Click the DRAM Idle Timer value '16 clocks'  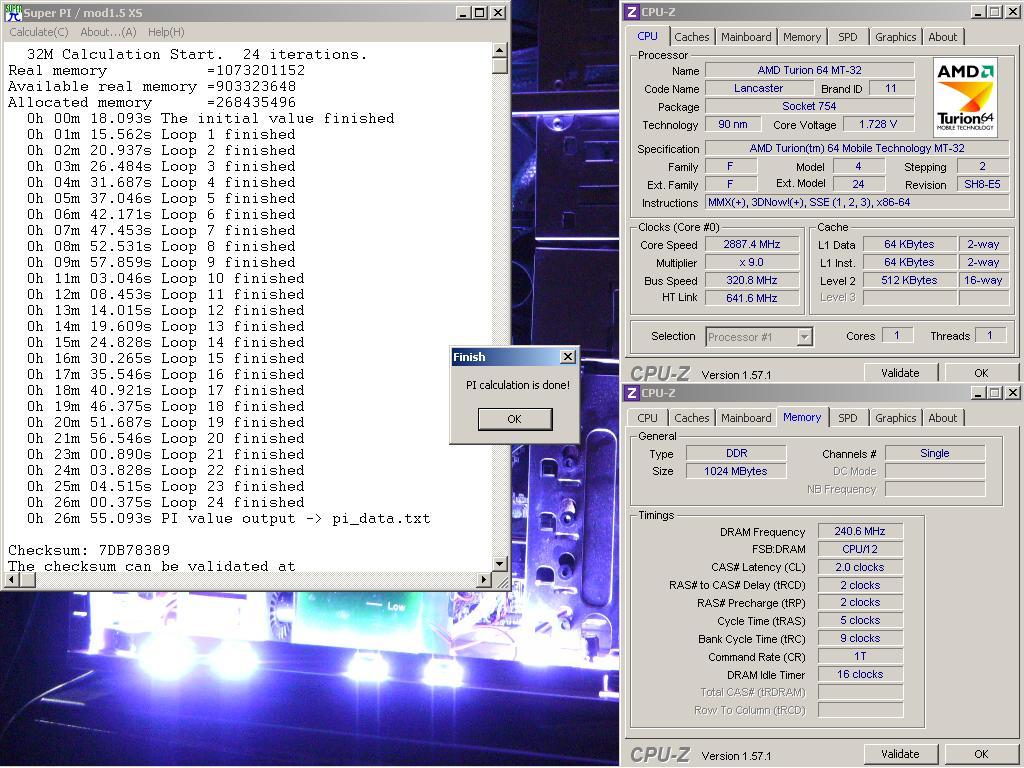click(860, 674)
